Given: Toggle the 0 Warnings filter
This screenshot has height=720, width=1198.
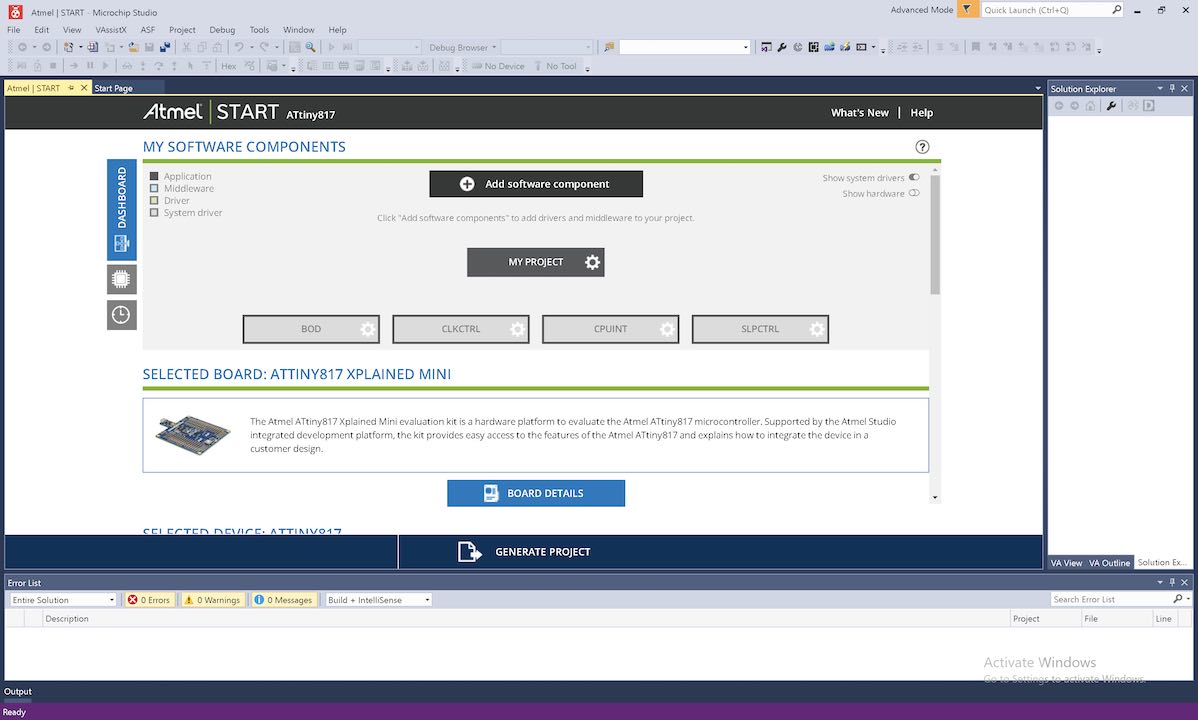Looking at the screenshot, I should [212, 600].
